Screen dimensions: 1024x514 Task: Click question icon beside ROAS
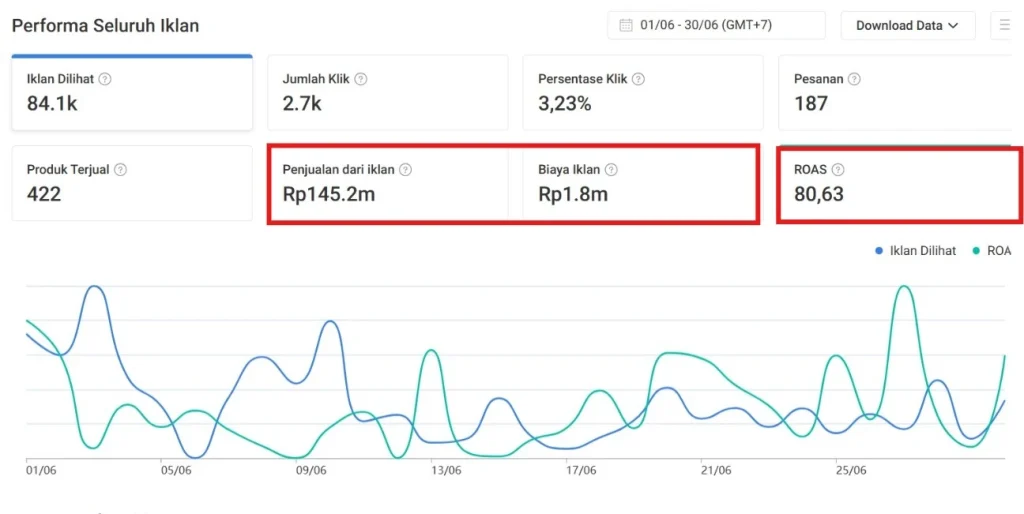(x=838, y=170)
